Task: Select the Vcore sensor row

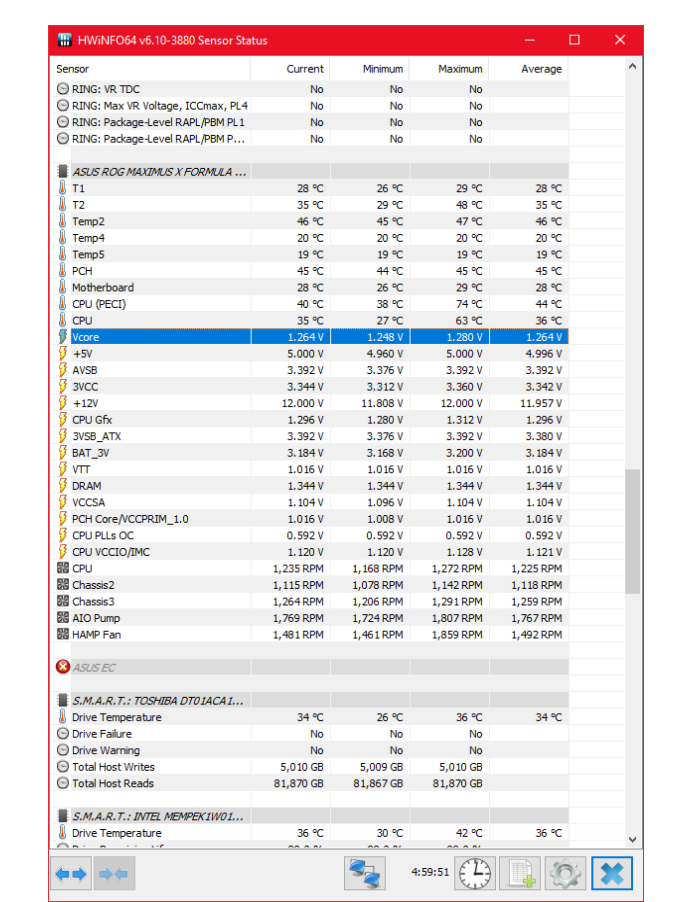Action: [309, 337]
